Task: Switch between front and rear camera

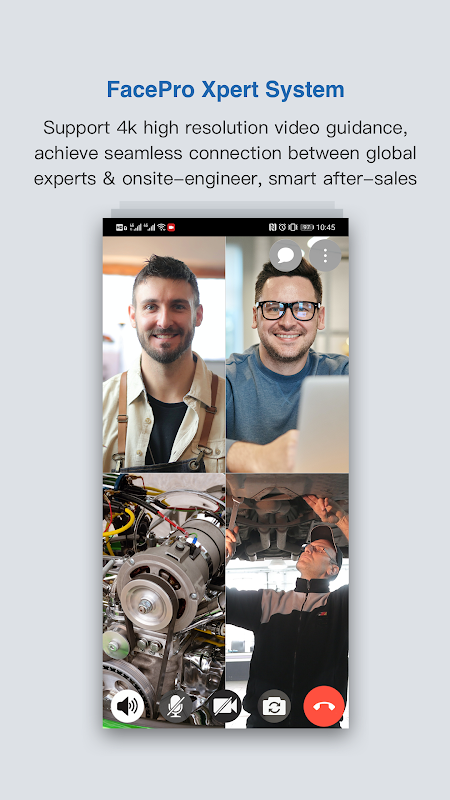Action: (x=274, y=707)
